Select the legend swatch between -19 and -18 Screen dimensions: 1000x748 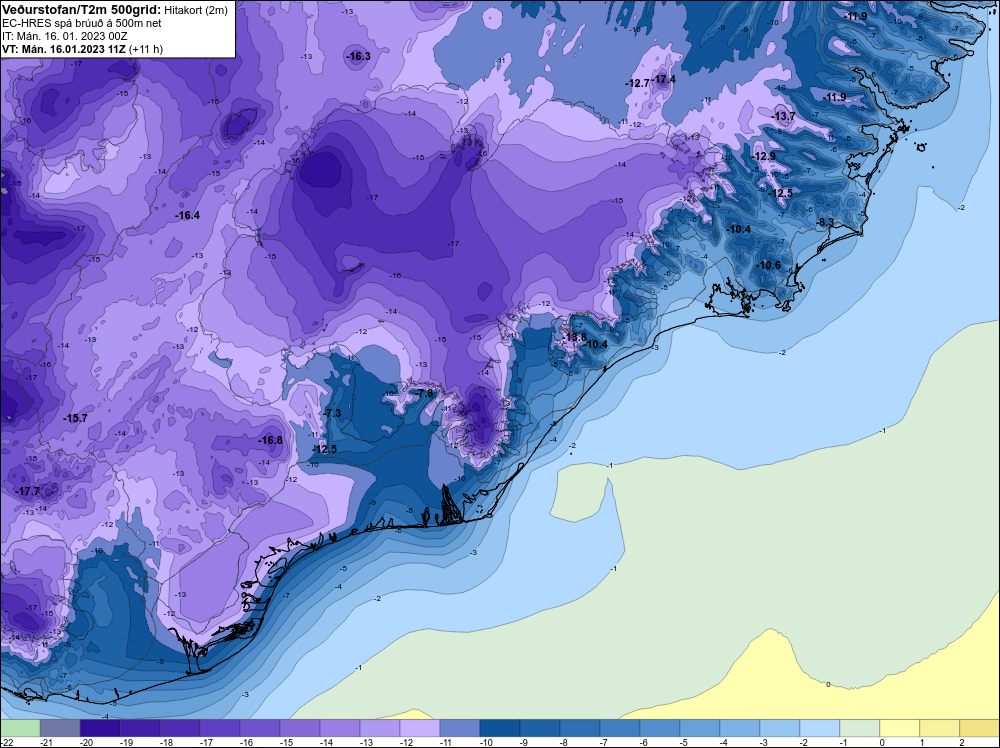click(140, 728)
